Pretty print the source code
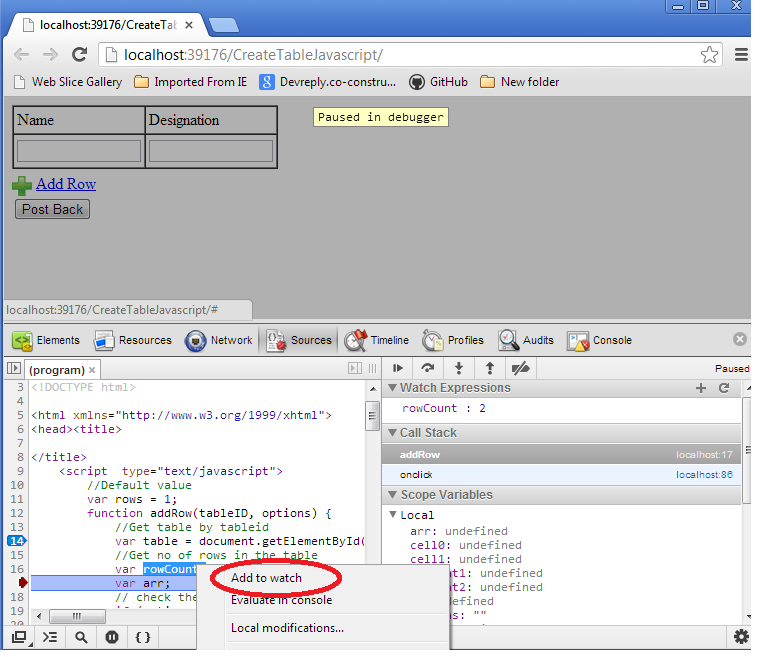 tap(143, 636)
